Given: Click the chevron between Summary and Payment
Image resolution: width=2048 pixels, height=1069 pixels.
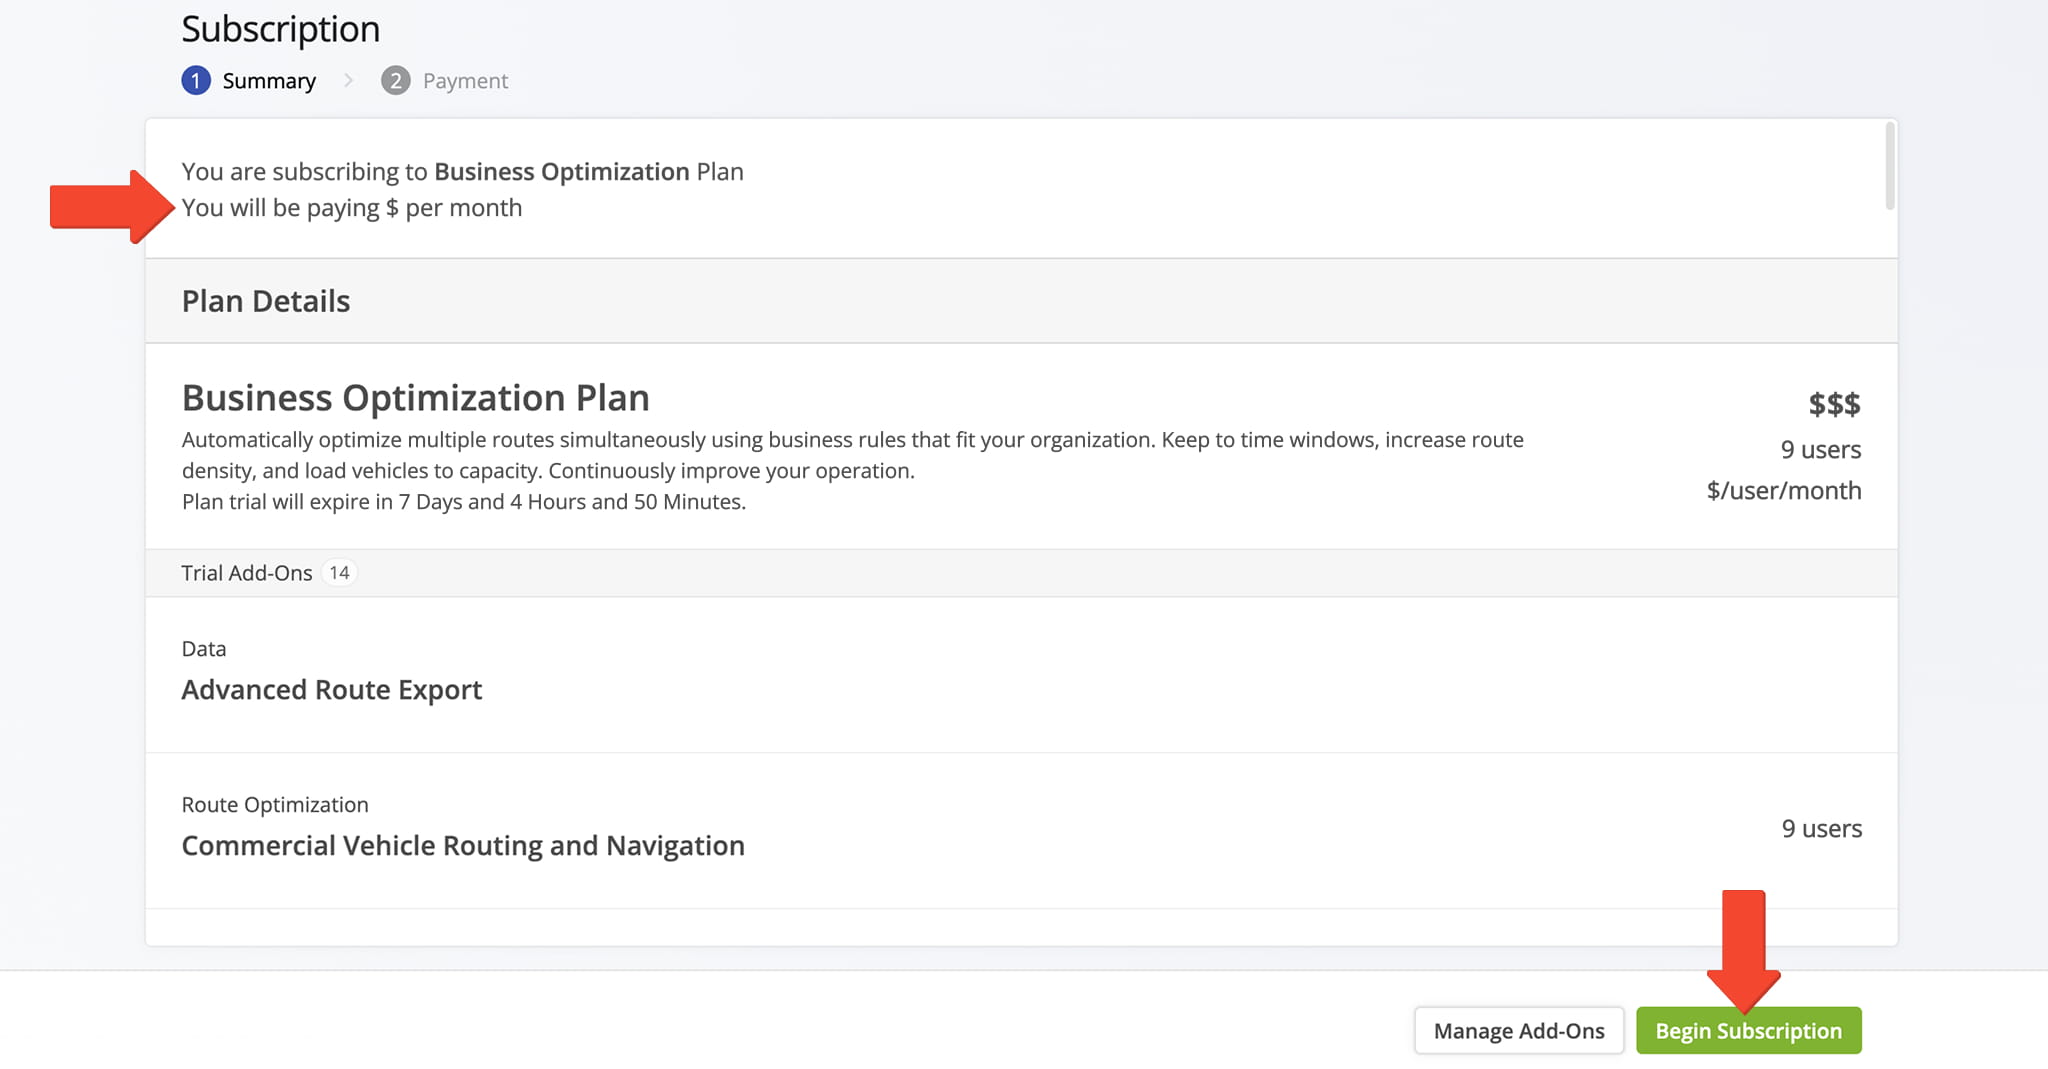Looking at the screenshot, I should tap(348, 80).
